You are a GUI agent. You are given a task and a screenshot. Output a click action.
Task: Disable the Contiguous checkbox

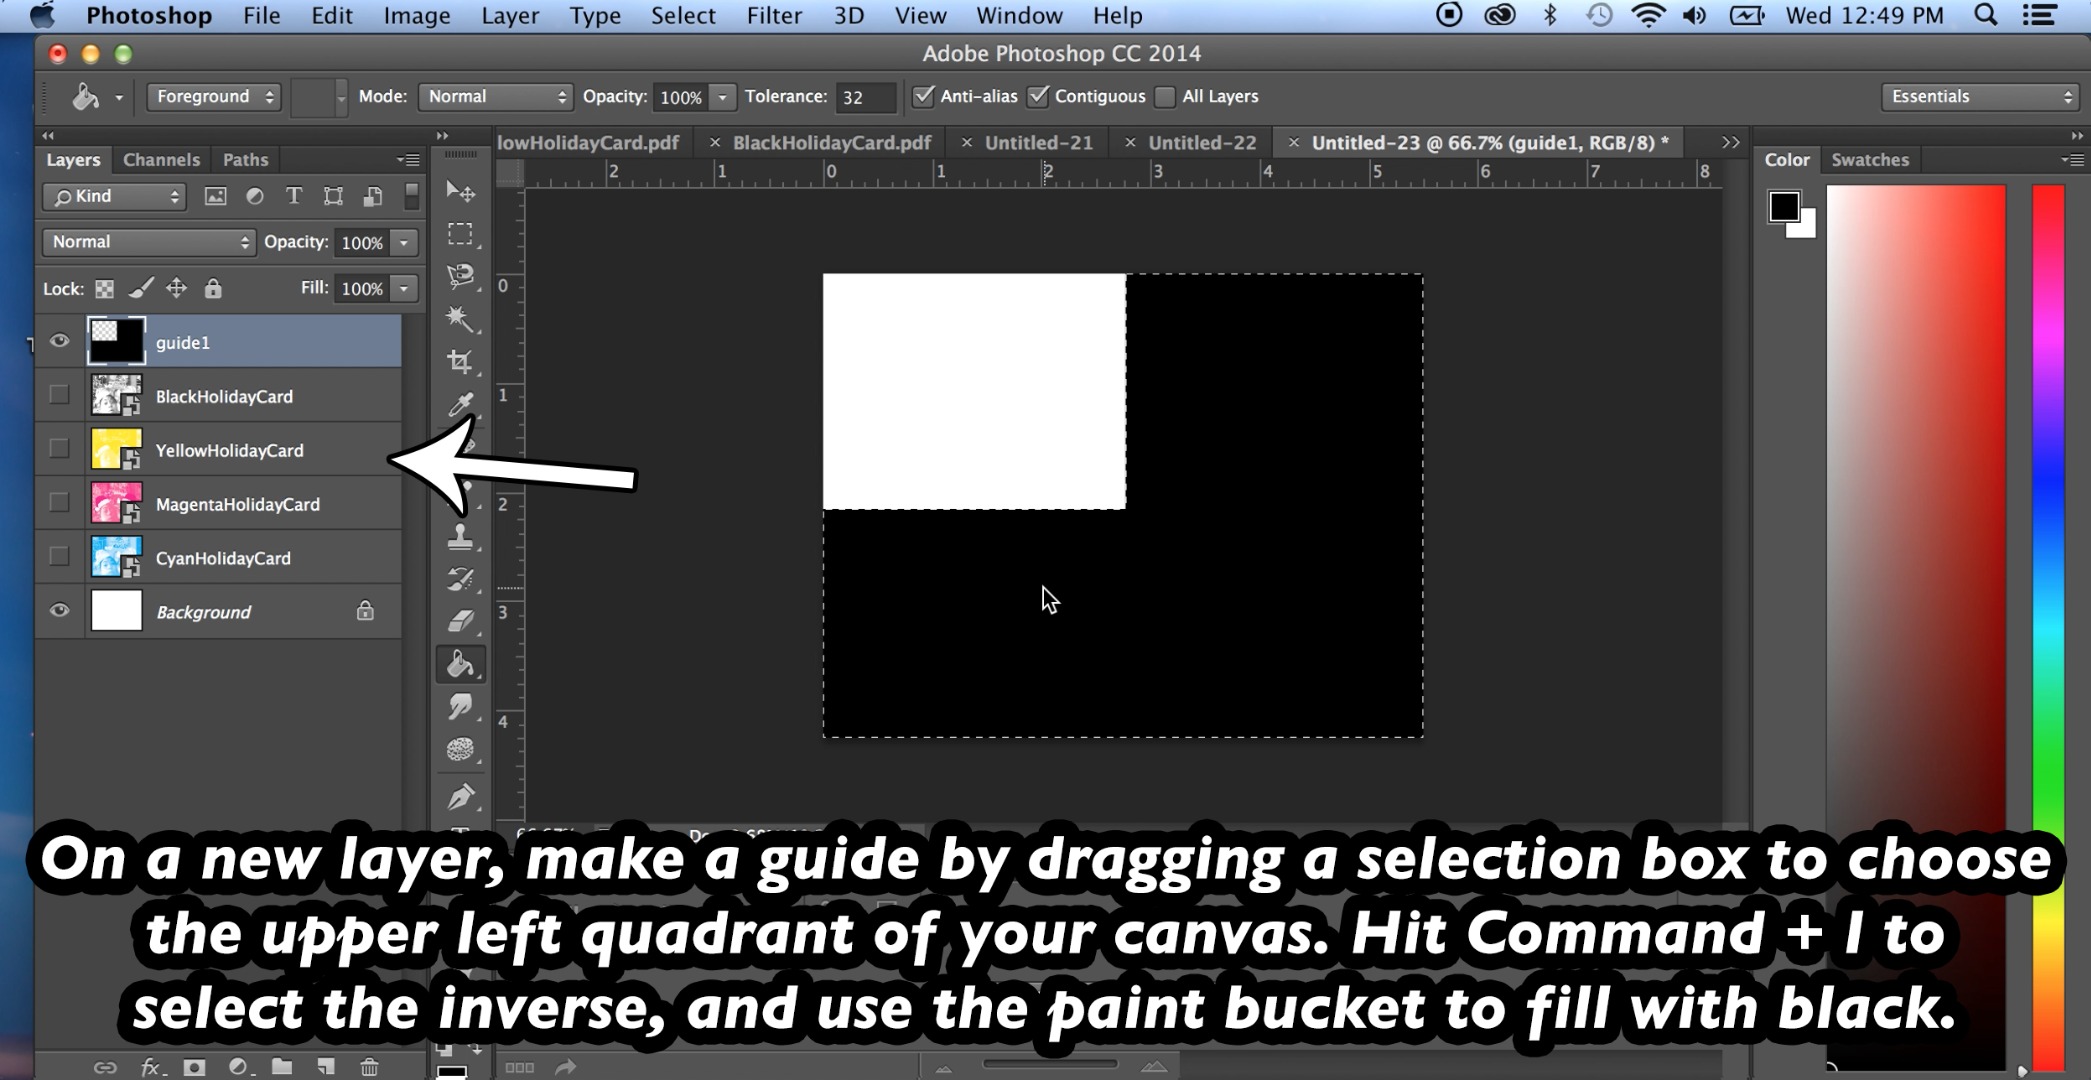point(1038,96)
